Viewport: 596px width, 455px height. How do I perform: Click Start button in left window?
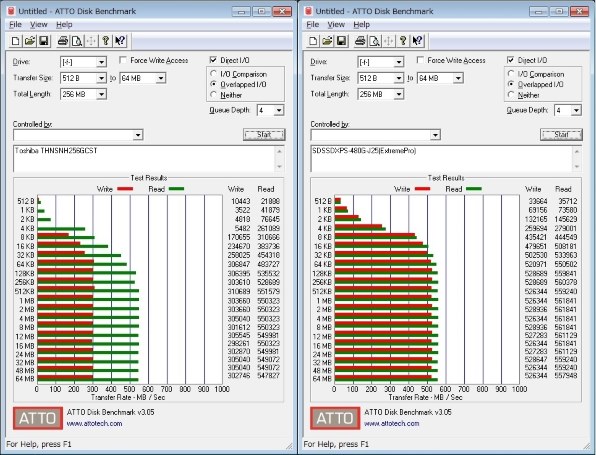[x=264, y=135]
